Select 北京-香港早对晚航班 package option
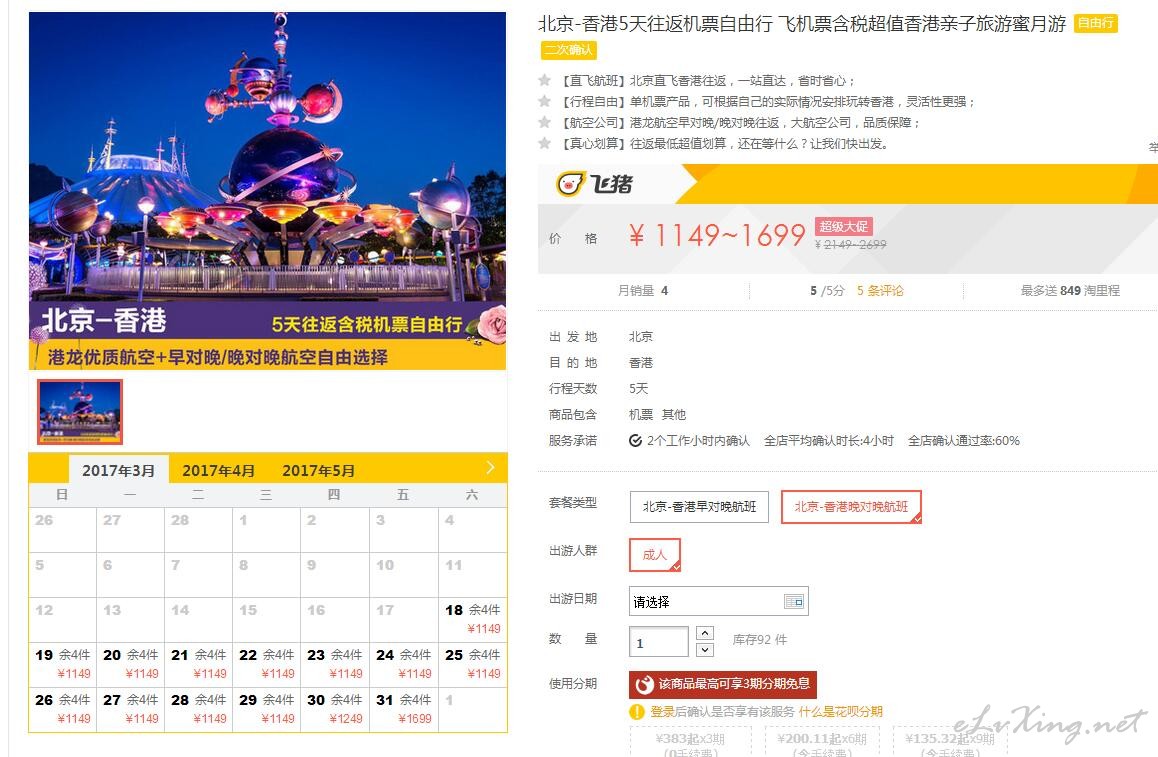 (699, 507)
